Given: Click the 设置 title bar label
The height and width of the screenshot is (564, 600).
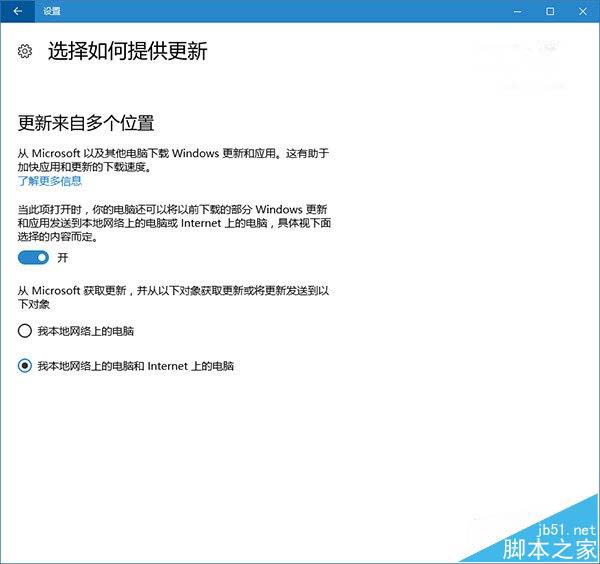Looking at the screenshot, I should point(52,11).
